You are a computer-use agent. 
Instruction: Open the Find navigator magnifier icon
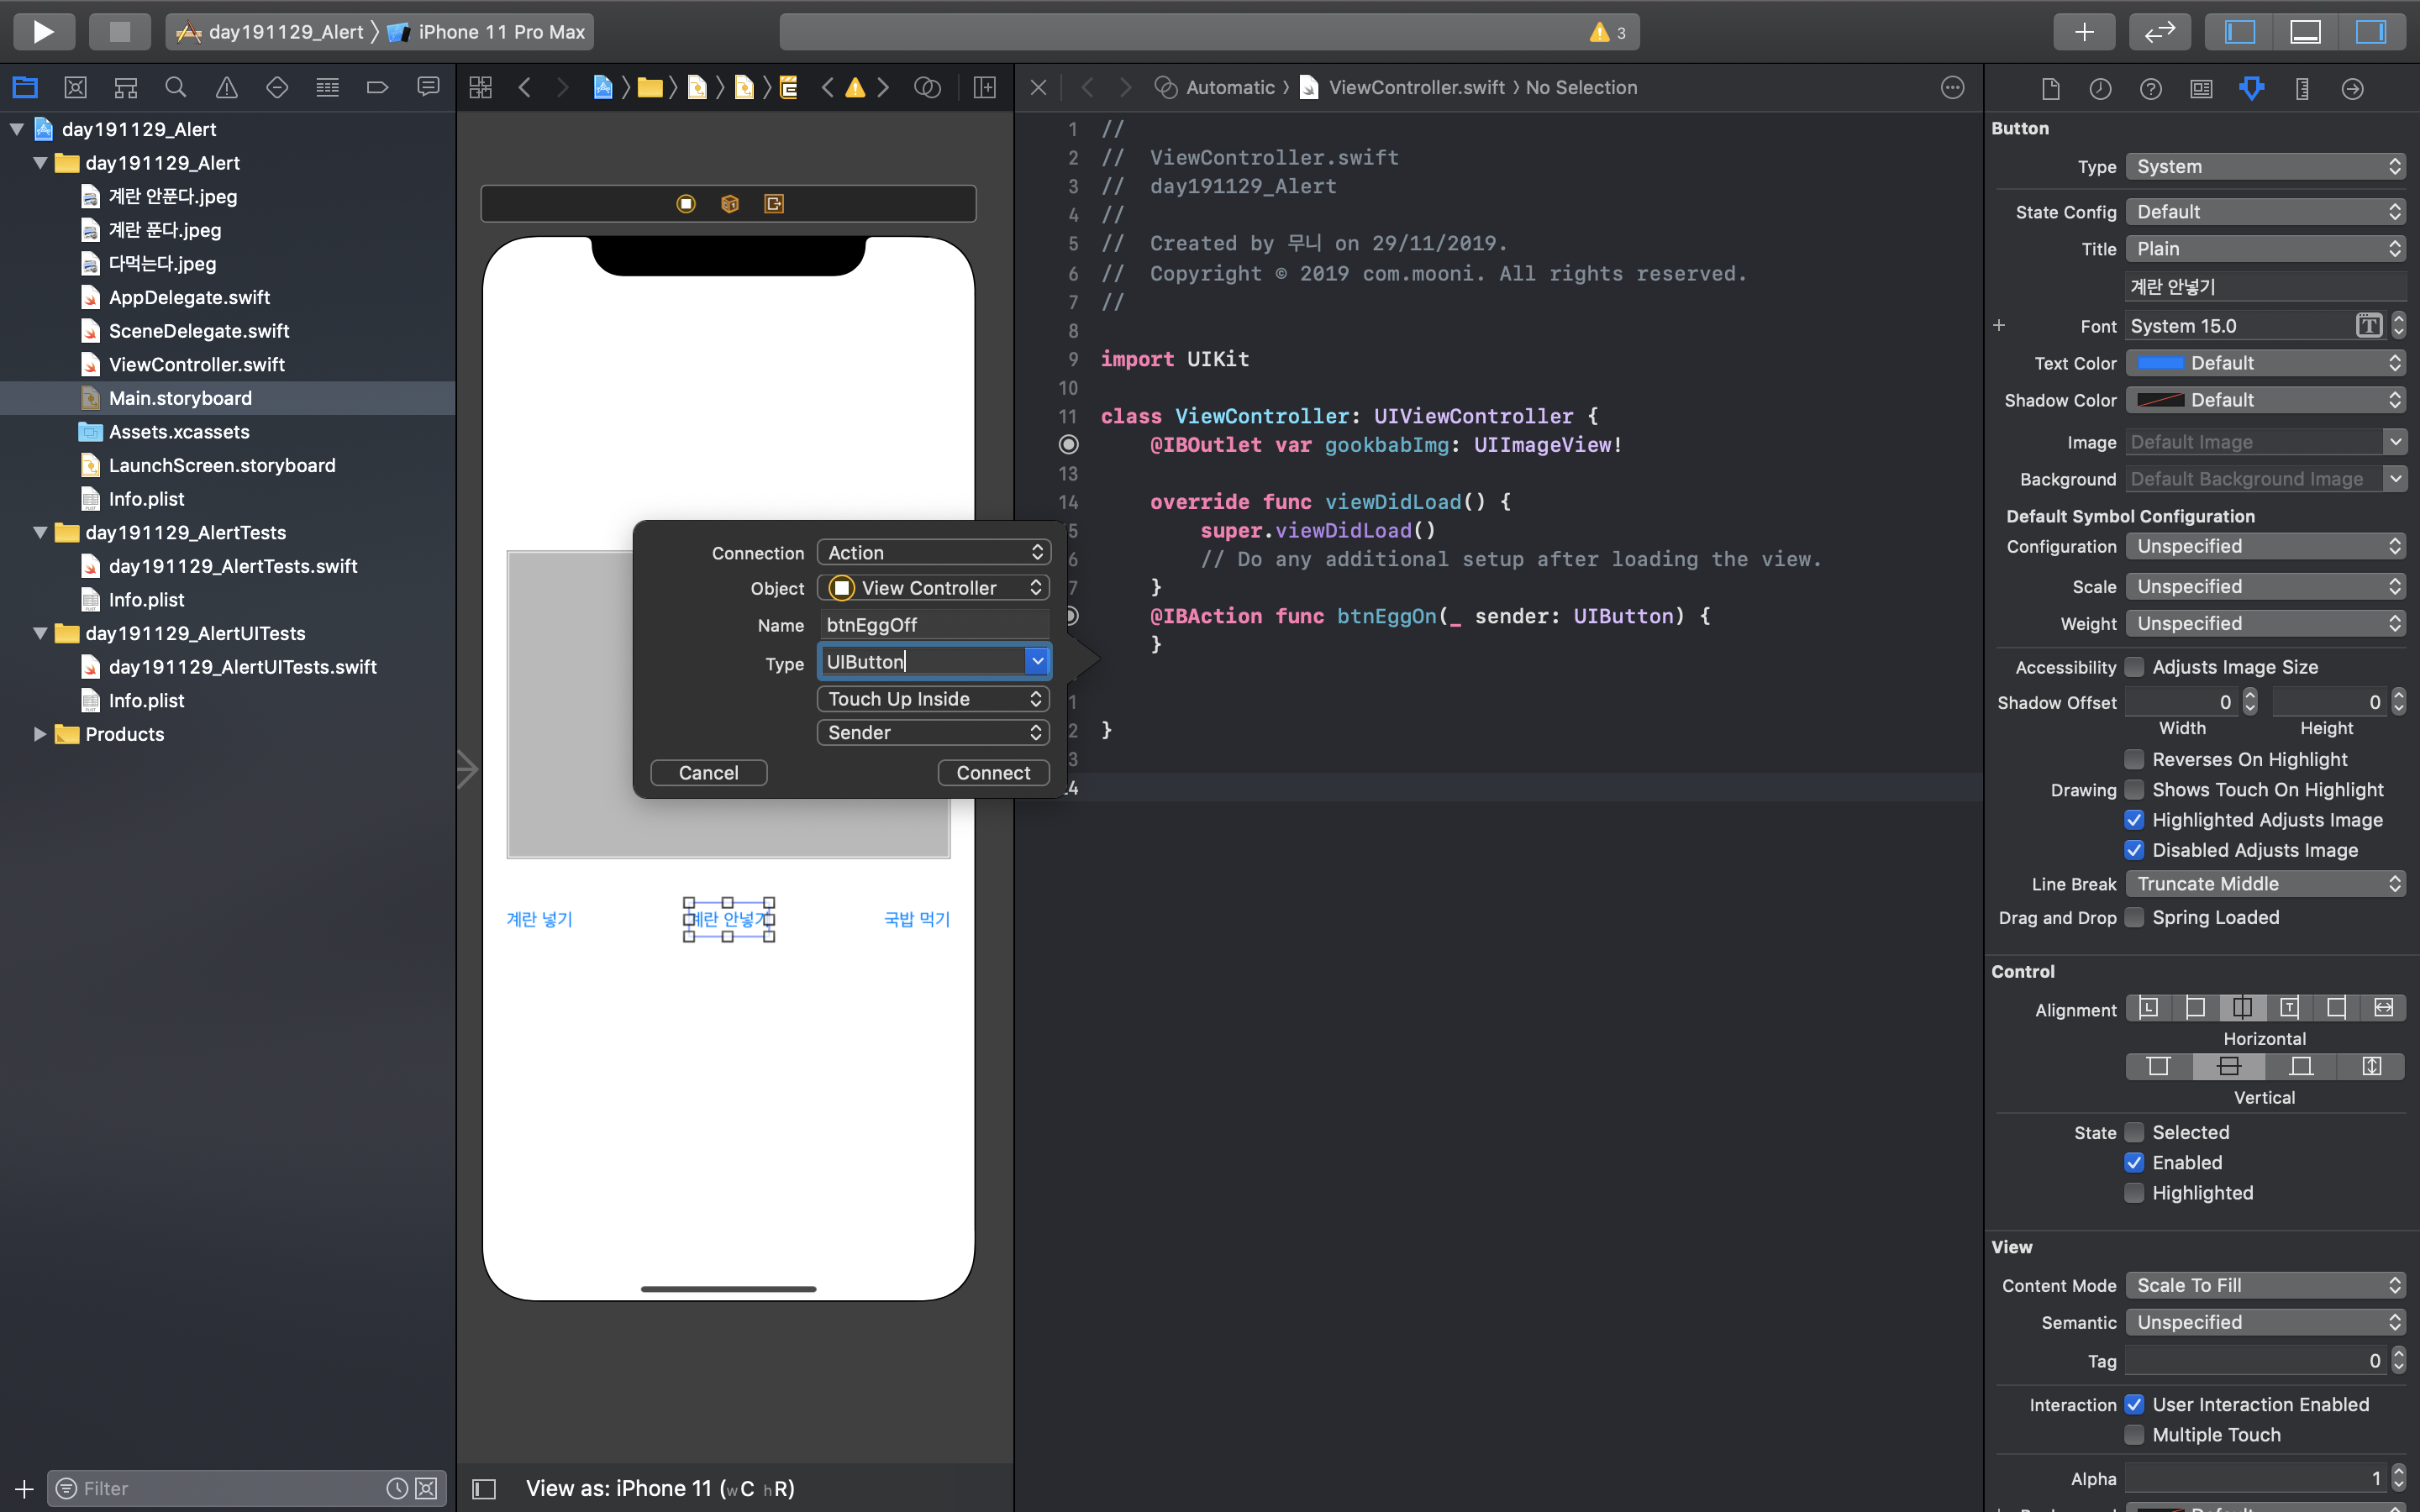click(x=176, y=88)
